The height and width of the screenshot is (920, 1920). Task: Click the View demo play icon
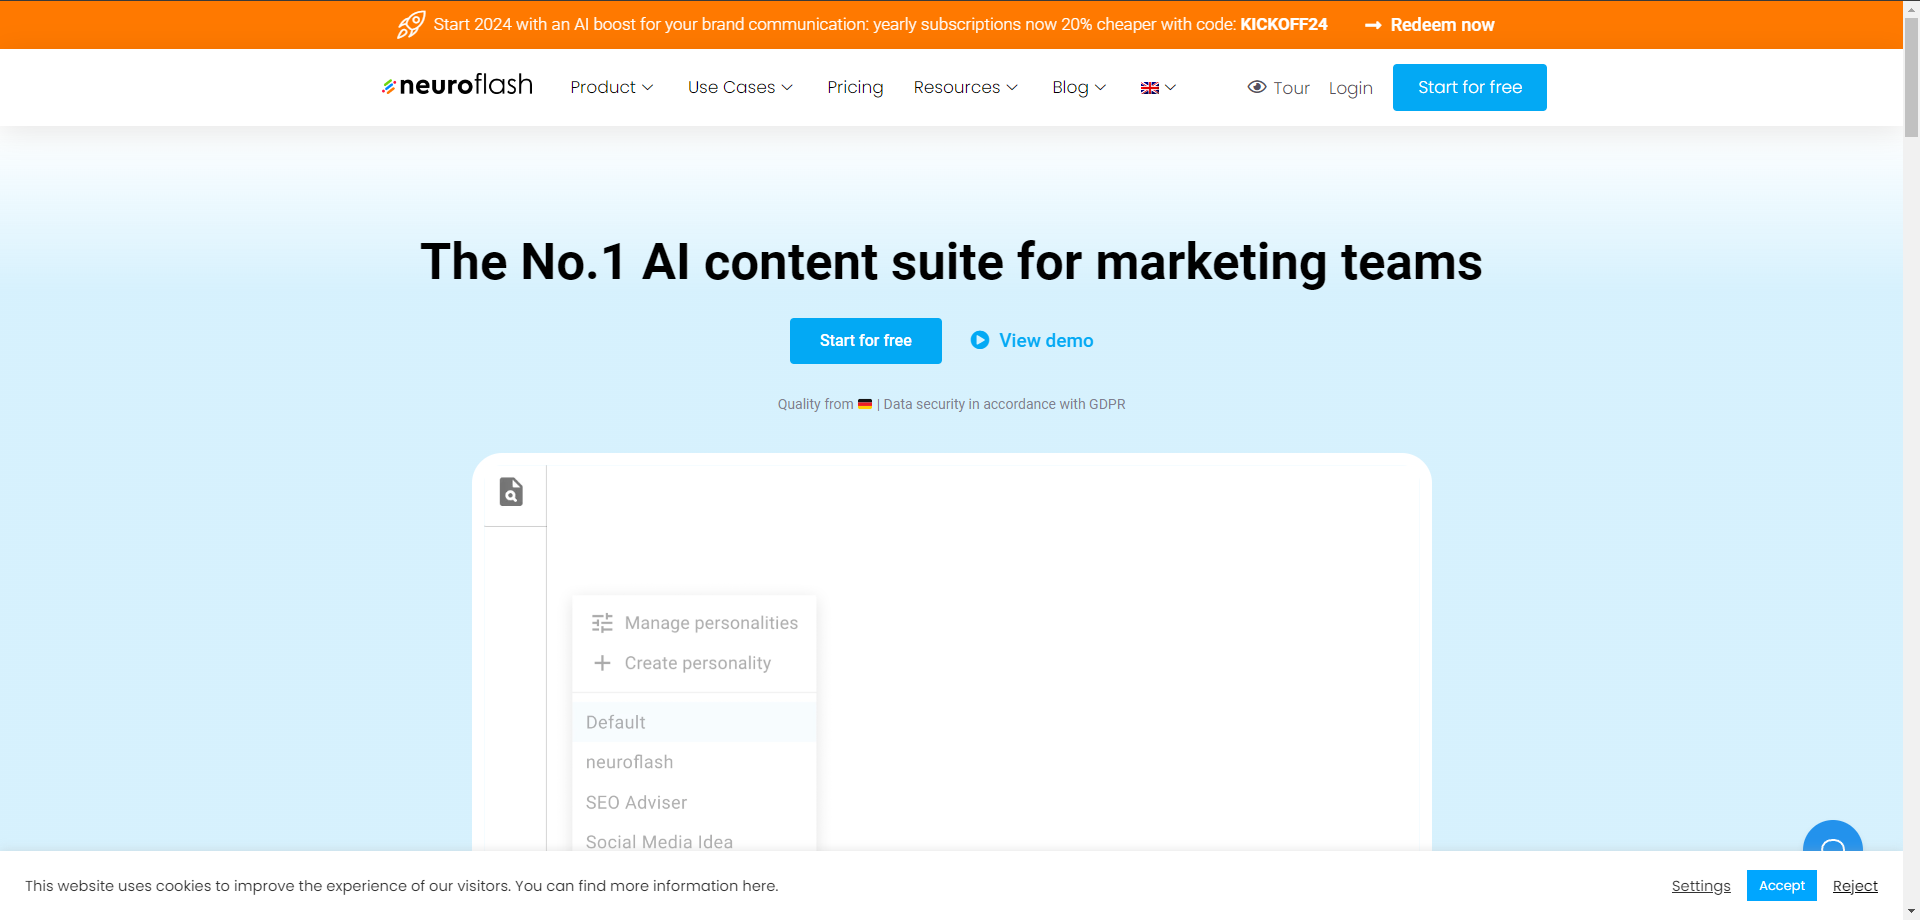980,340
